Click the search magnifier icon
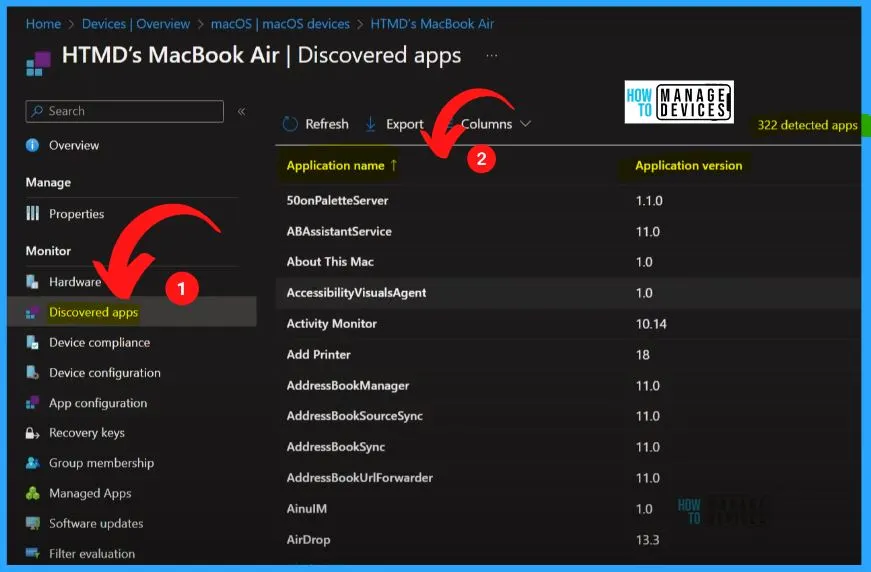Viewport: 871px width, 572px height. click(x=37, y=111)
